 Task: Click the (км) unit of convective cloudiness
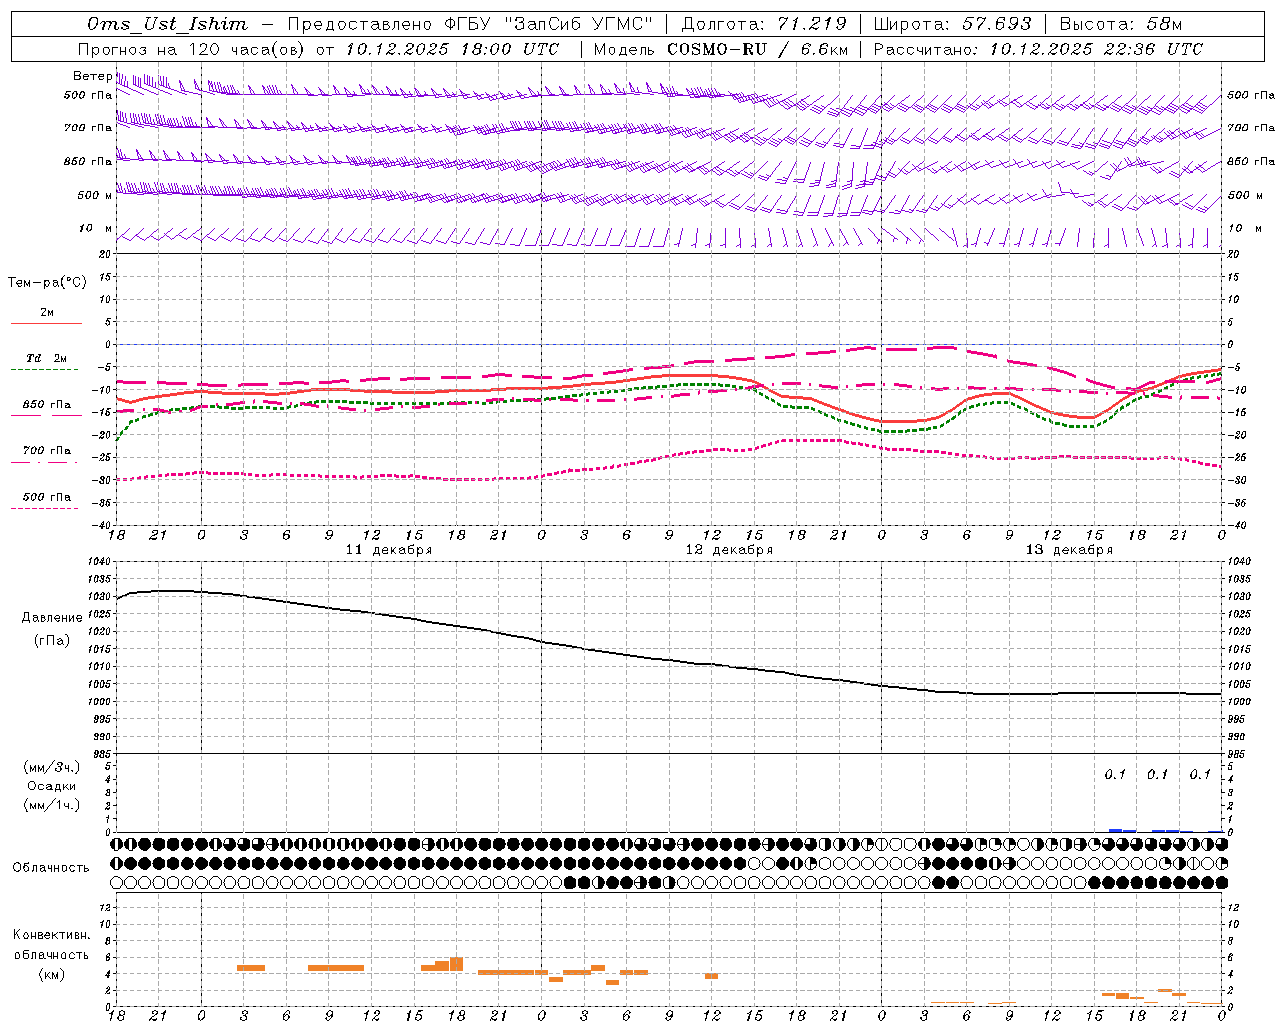pos(52,974)
